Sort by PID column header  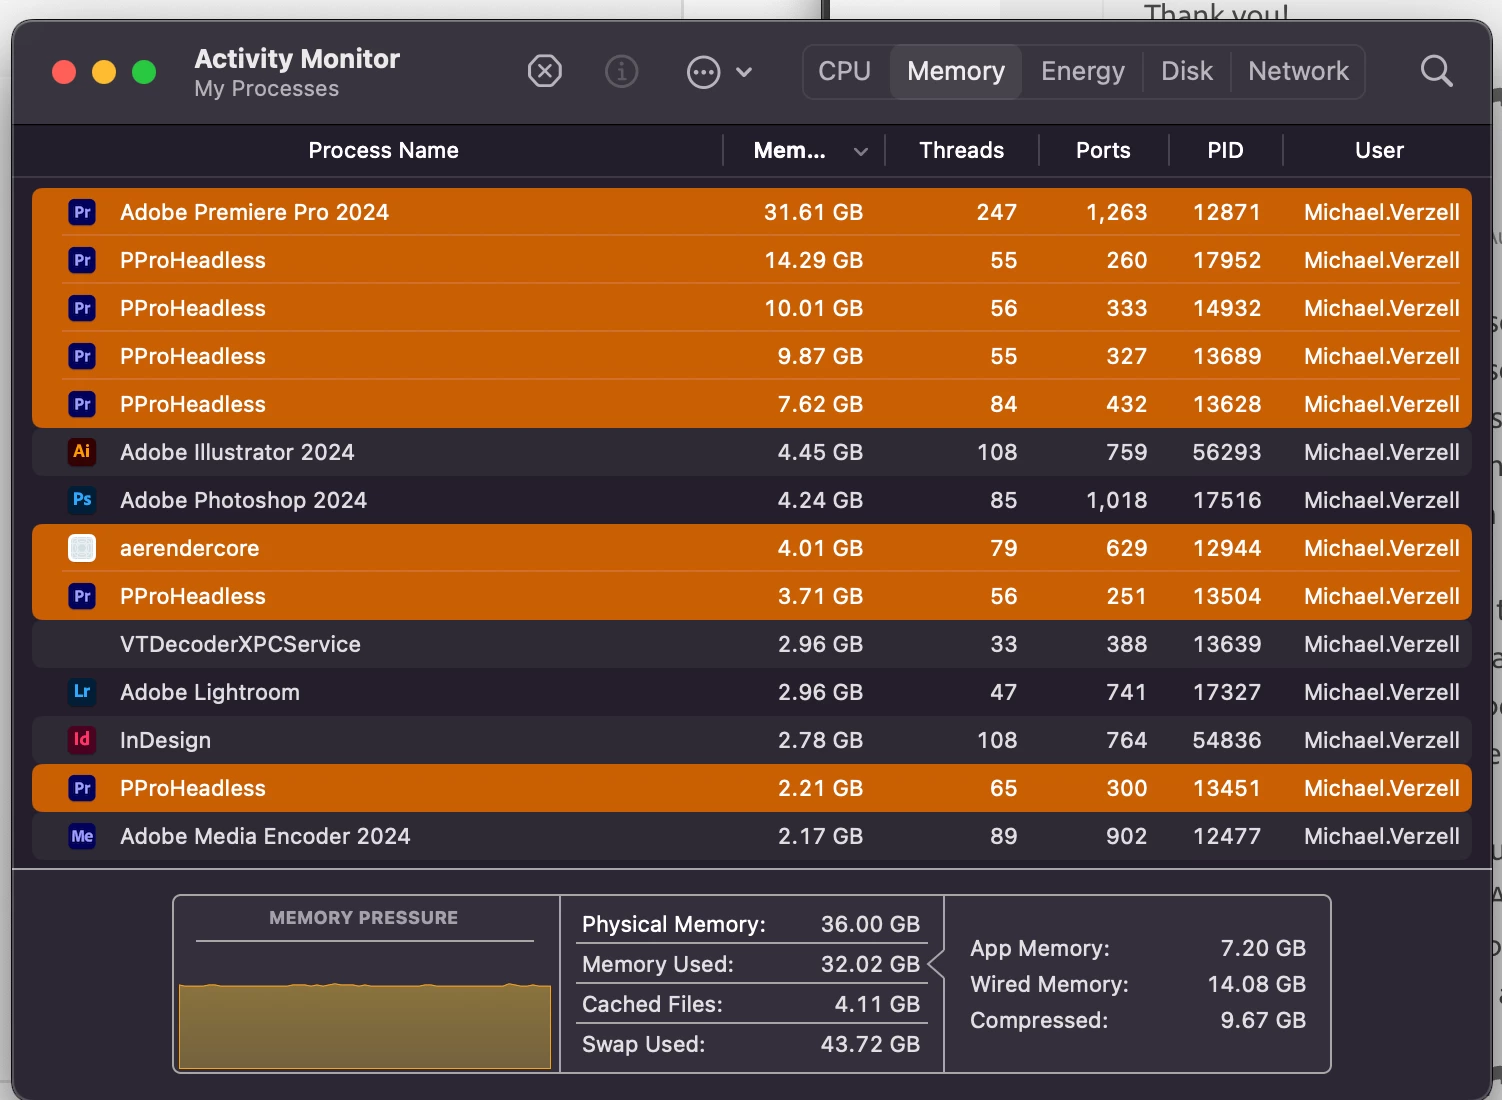point(1225,150)
